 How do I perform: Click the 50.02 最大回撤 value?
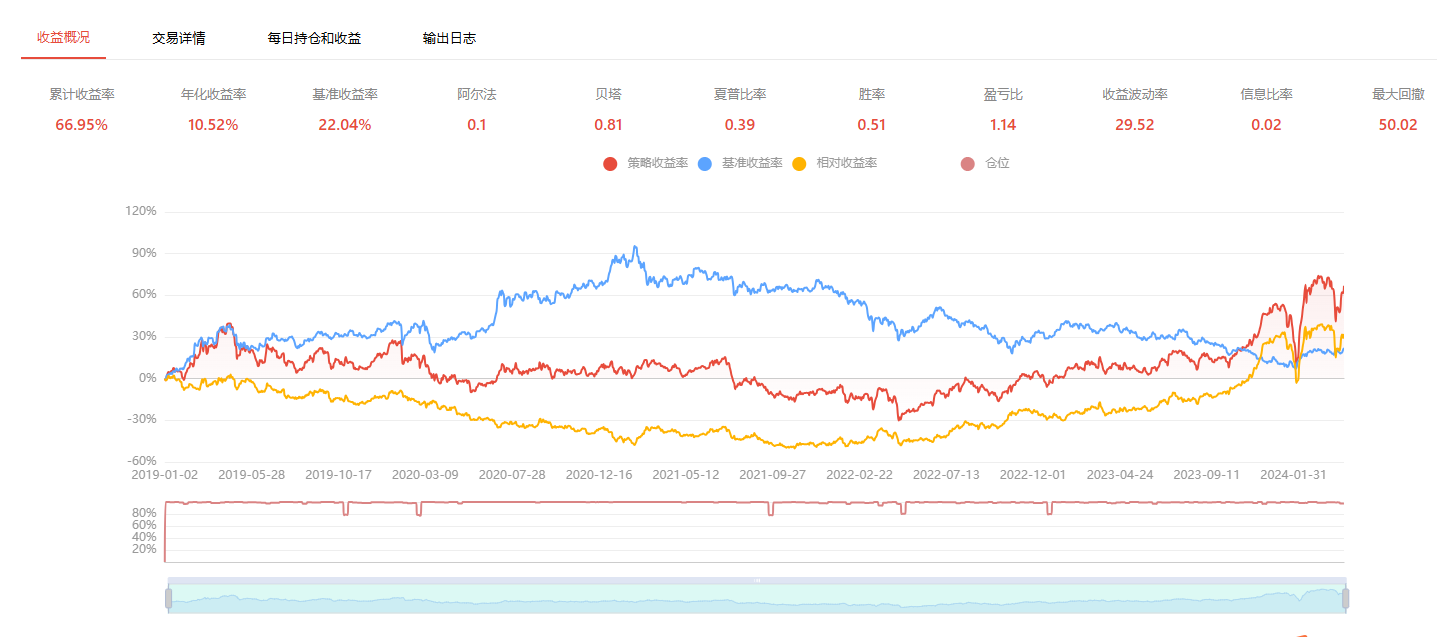pyautogui.click(x=1397, y=125)
